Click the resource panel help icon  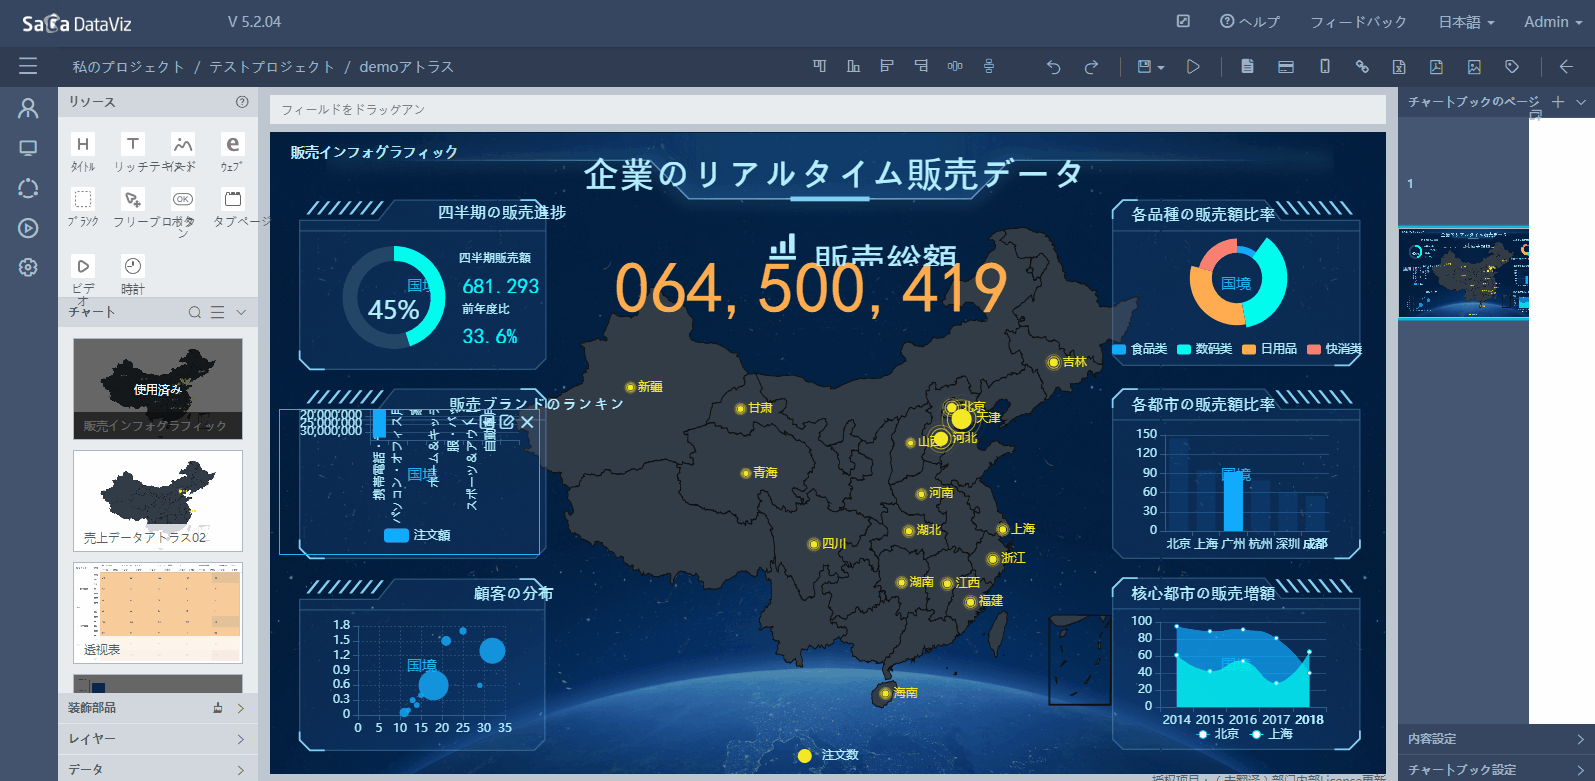click(x=242, y=102)
